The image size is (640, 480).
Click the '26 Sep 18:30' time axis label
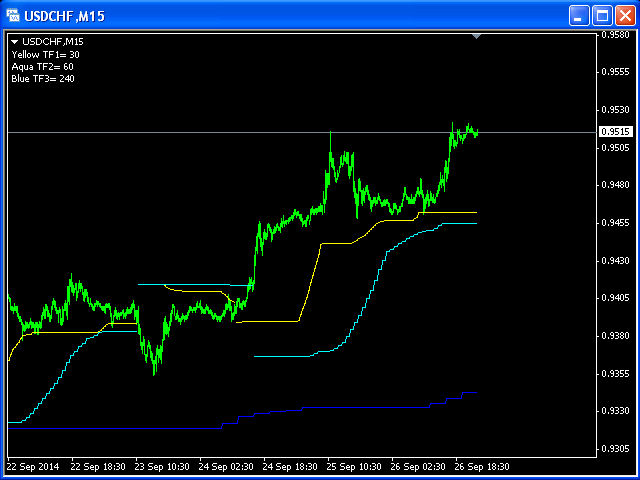pos(482,467)
